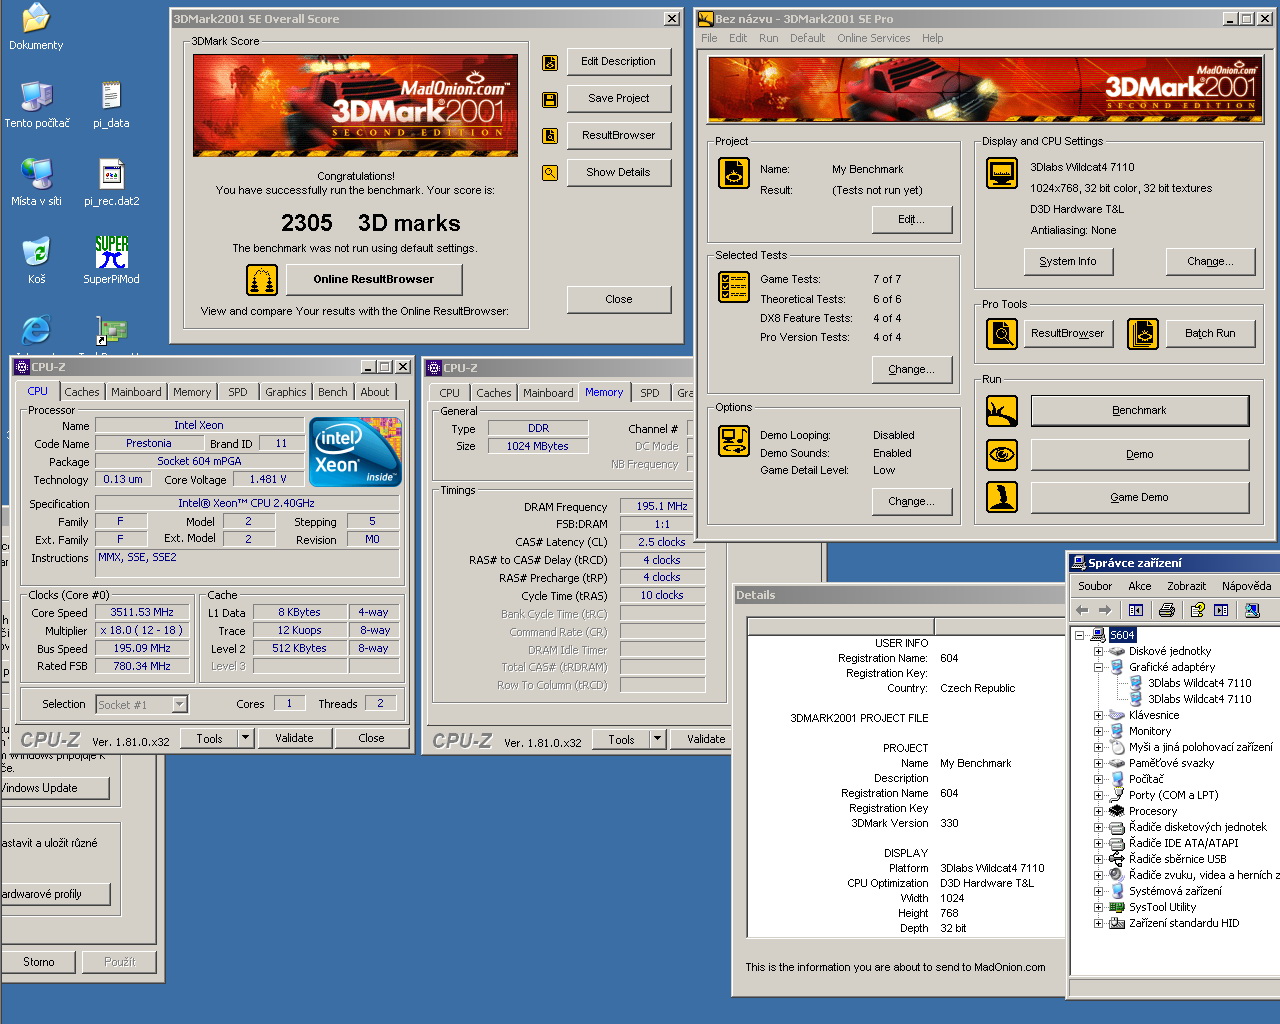Click the joystick icon left of Game Demo
The width and height of the screenshot is (1280, 1024).
click(x=1002, y=497)
